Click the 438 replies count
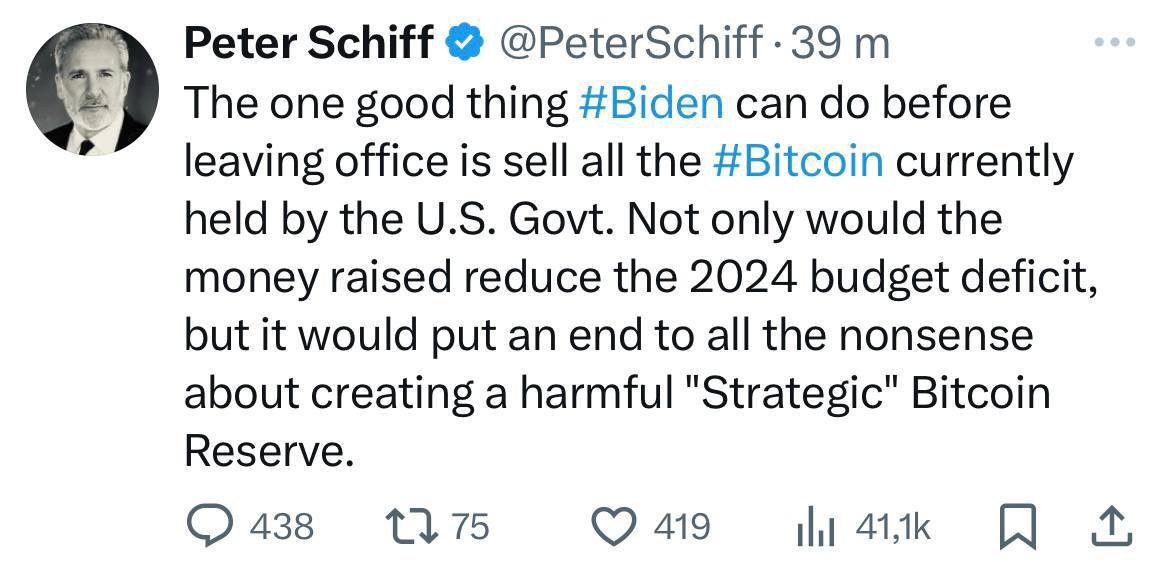 tap(281, 526)
